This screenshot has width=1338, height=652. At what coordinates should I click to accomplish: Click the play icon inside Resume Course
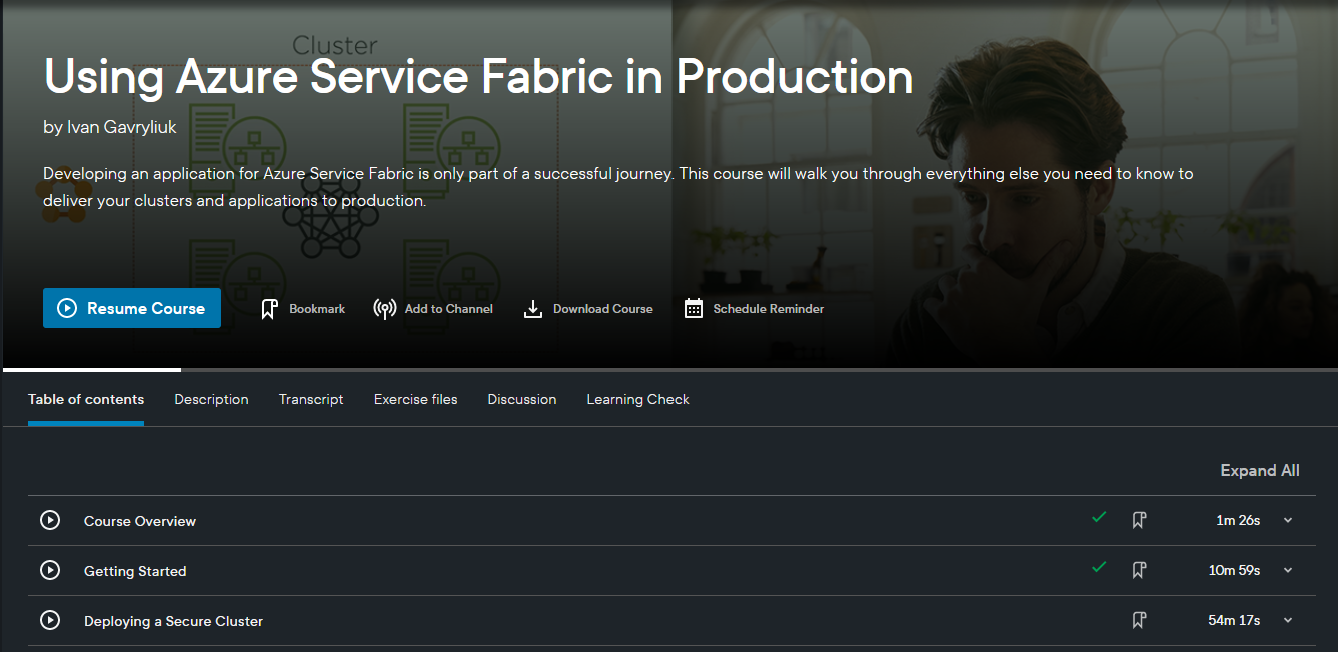click(67, 308)
